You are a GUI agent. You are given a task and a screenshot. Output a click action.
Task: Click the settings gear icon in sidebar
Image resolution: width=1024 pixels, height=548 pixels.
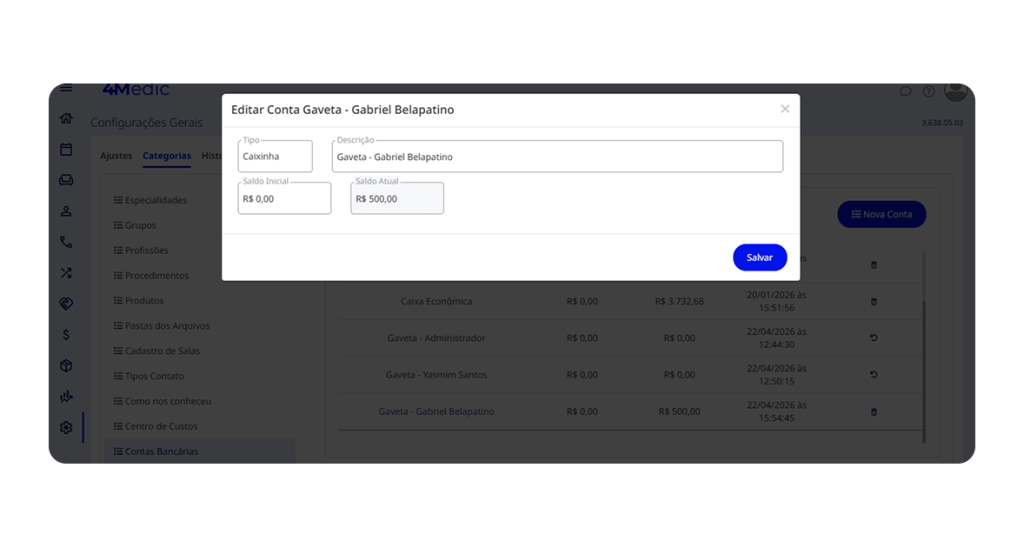pos(66,427)
